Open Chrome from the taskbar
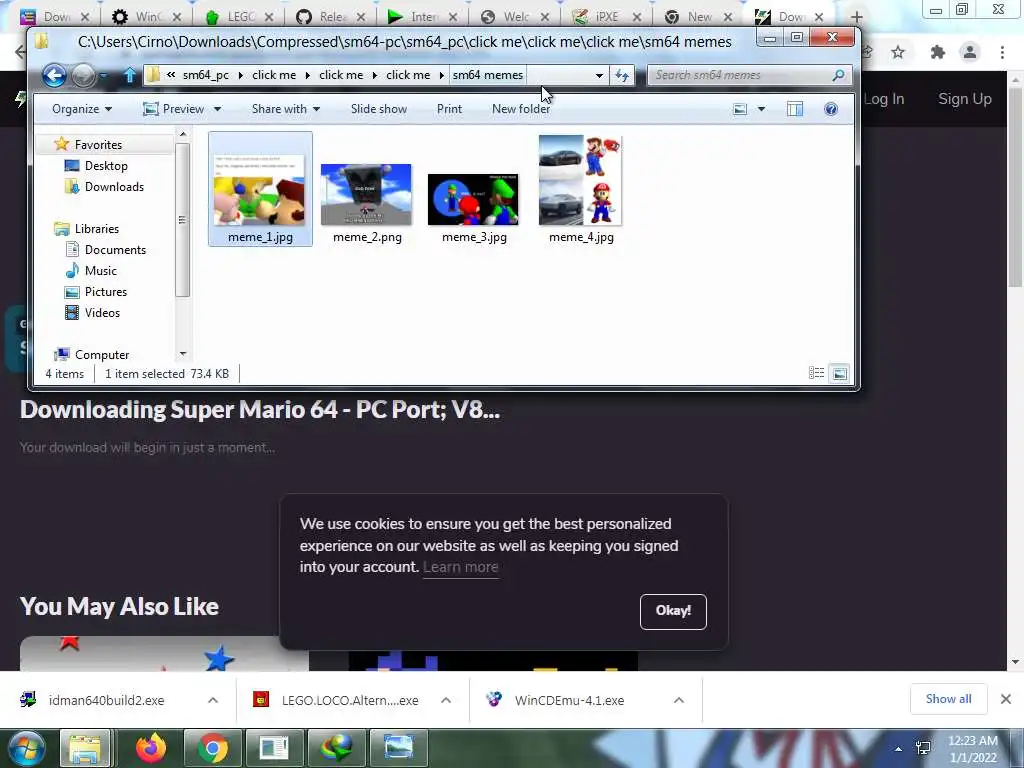Screen dimensions: 1024x768 click(212, 748)
